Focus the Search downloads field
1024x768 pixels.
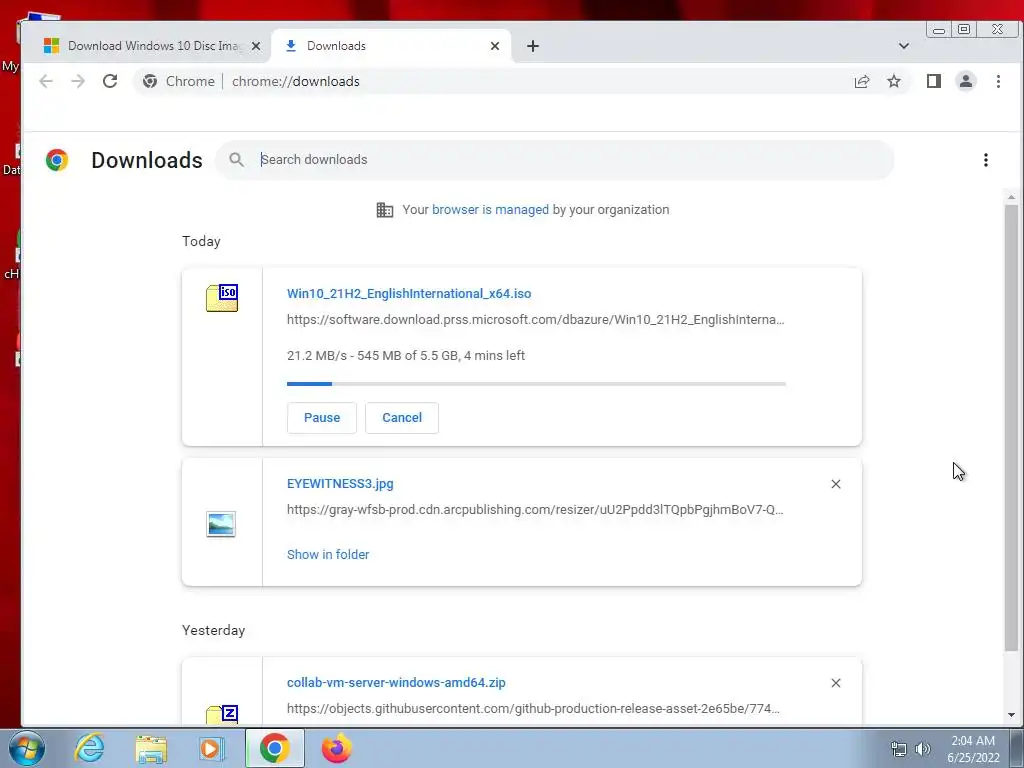(555, 159)
